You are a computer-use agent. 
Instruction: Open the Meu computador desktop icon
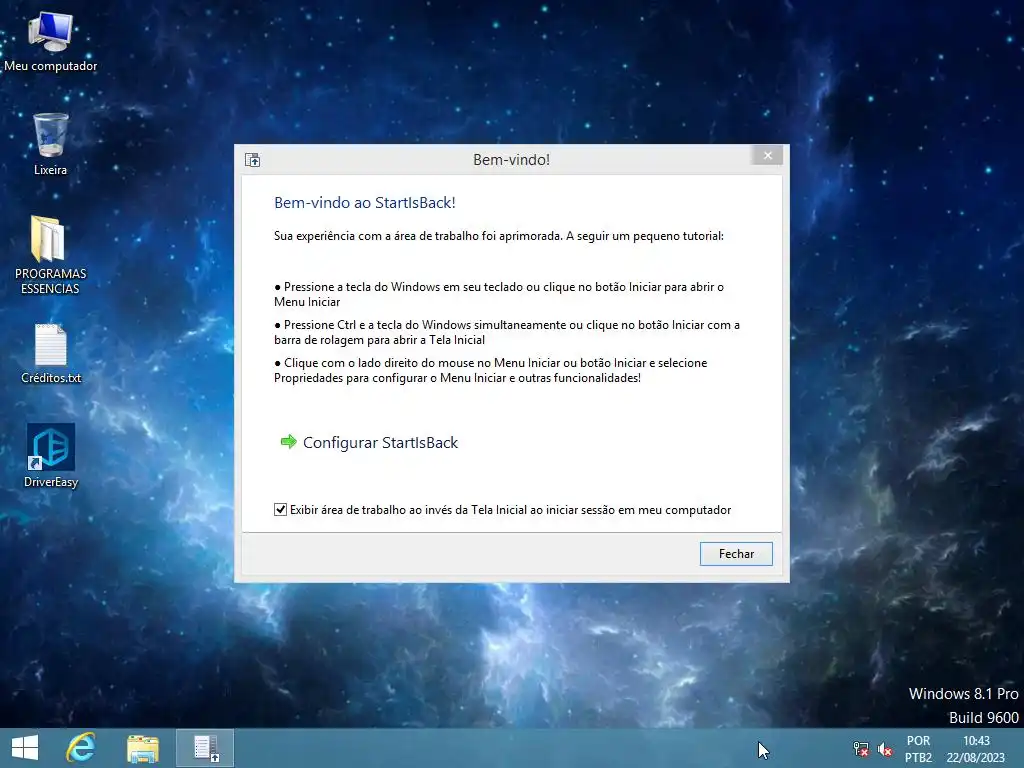pos(50,41)
